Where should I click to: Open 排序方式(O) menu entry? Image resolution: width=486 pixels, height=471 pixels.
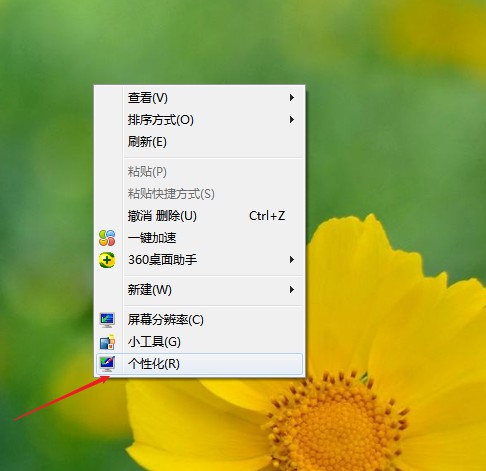(199, 120)
